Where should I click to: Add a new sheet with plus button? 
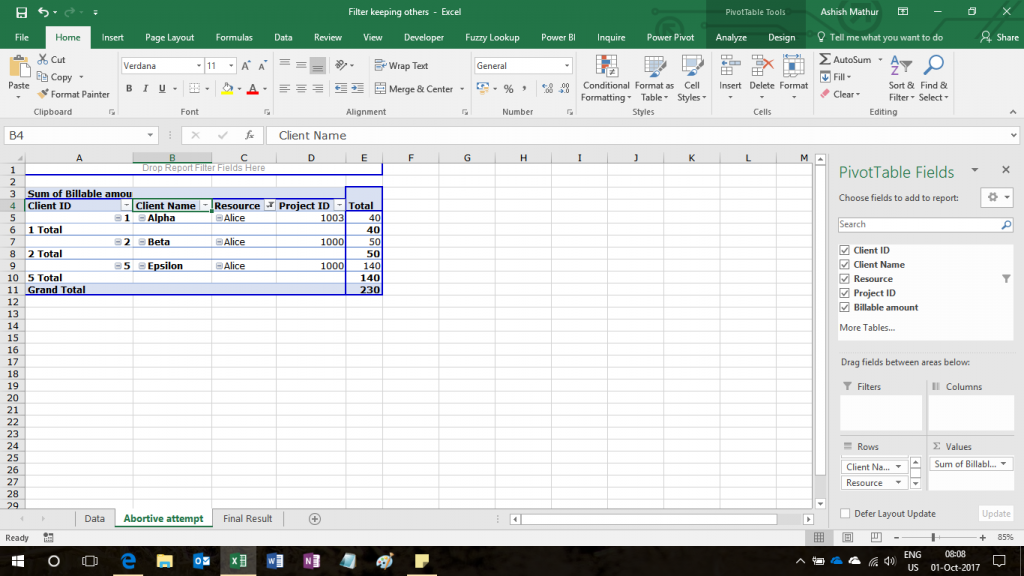pyautogui.click(x=314, y=519)
